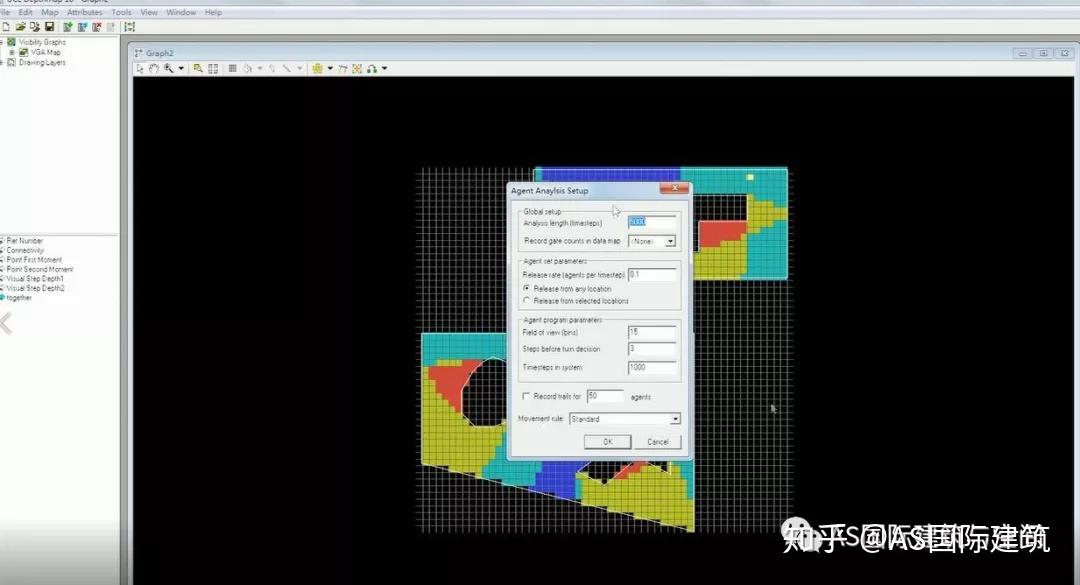Select 'Release from any location' option
This screenshot has height=585, width=1080.
[x=528, y=287]
